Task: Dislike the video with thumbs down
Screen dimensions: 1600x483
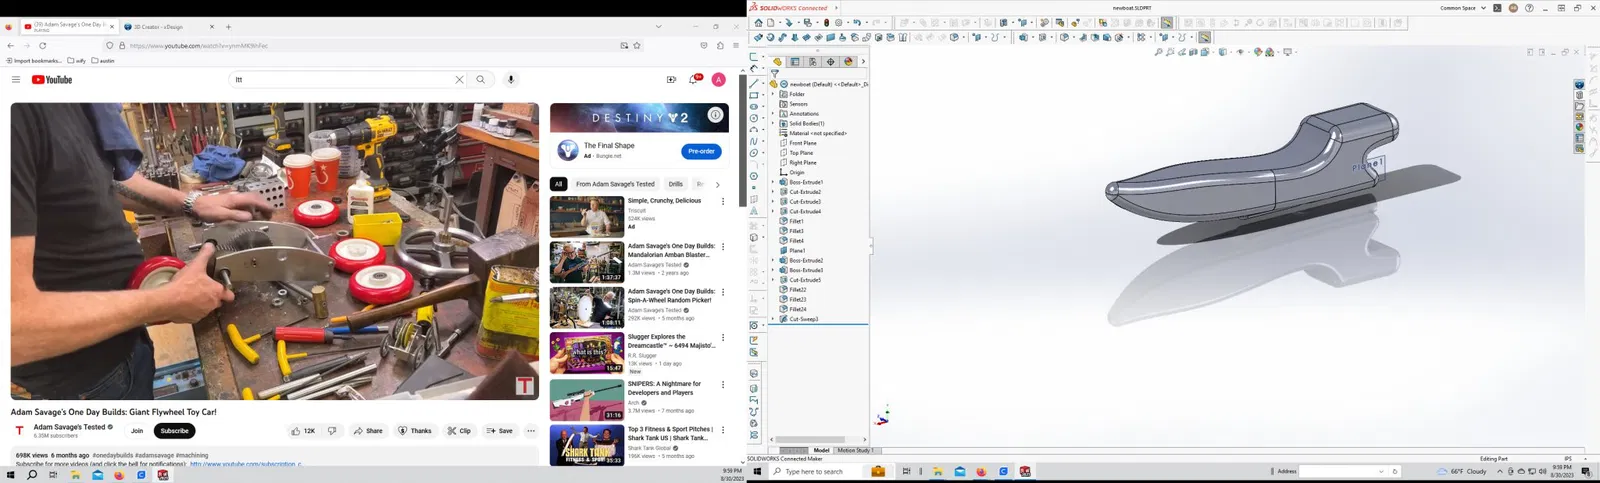Action: (332, 431)
